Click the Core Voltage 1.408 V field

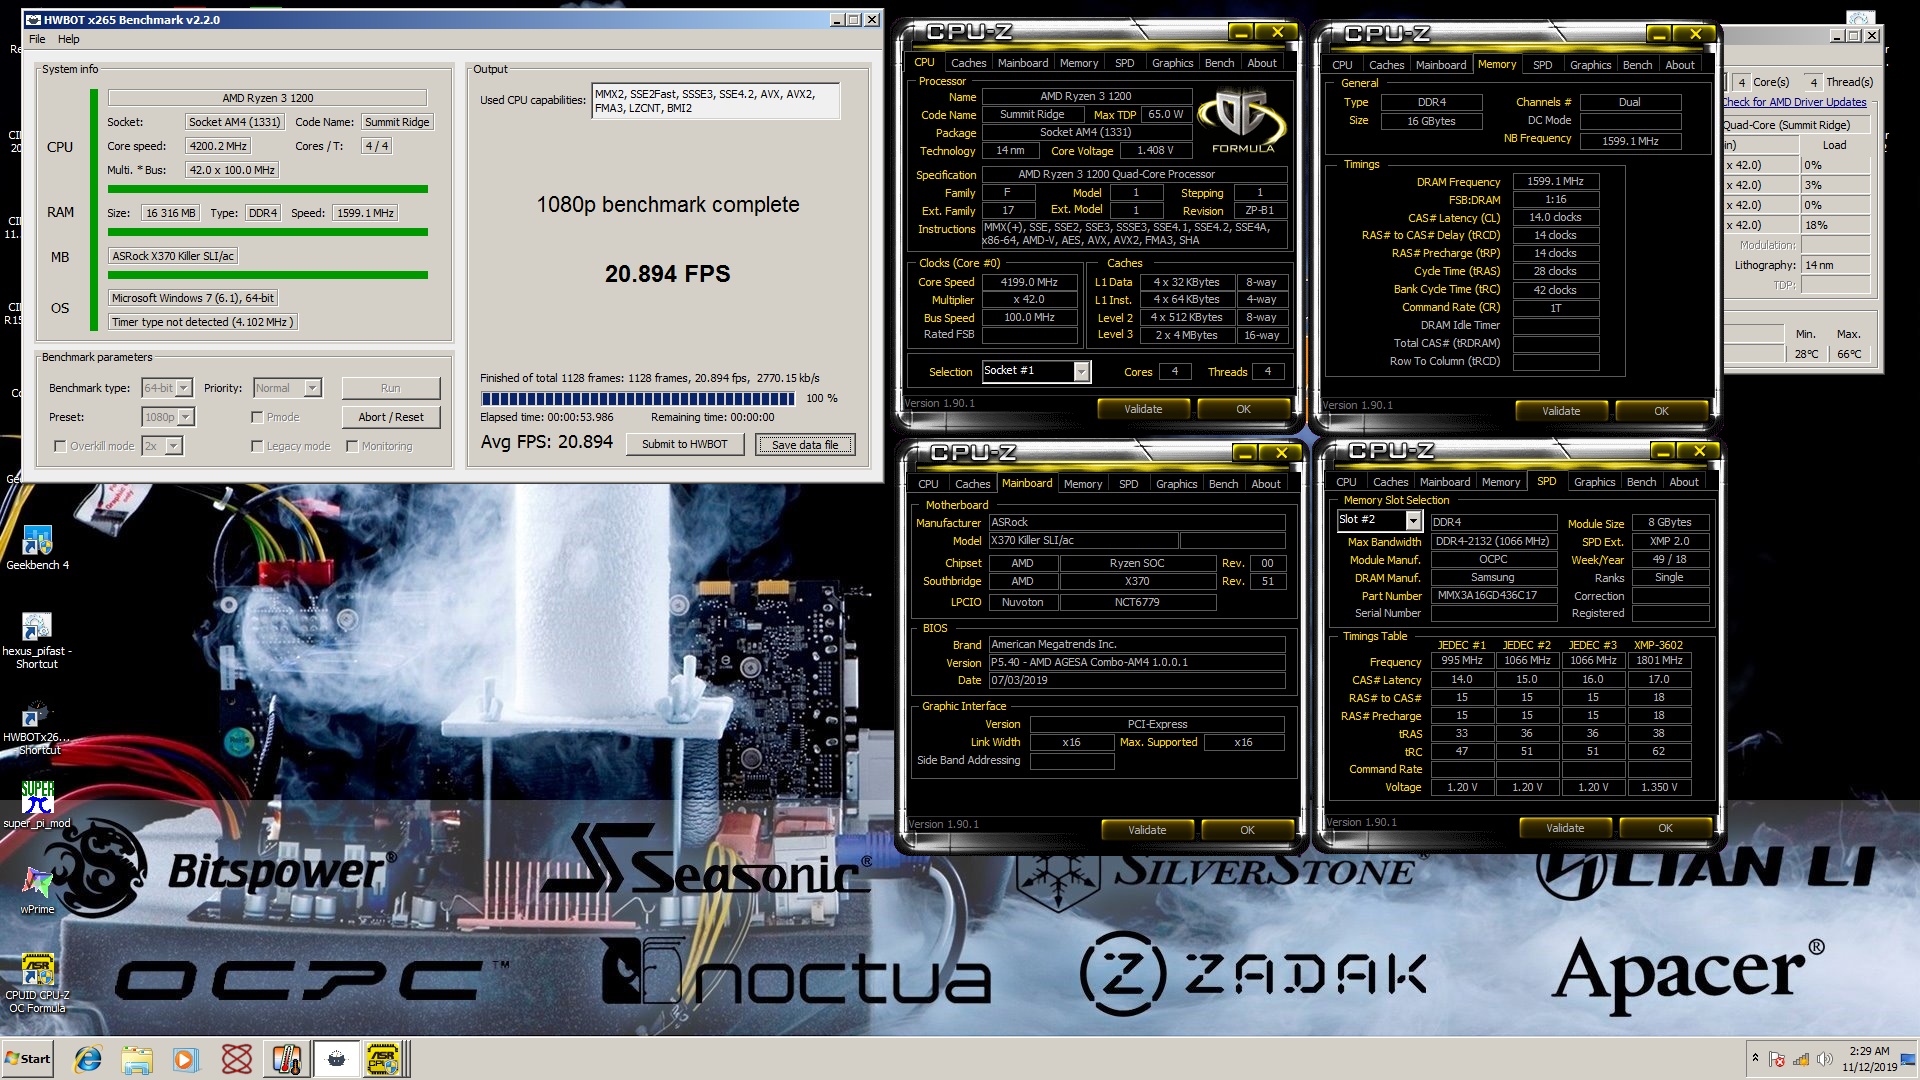[1155, 151]
